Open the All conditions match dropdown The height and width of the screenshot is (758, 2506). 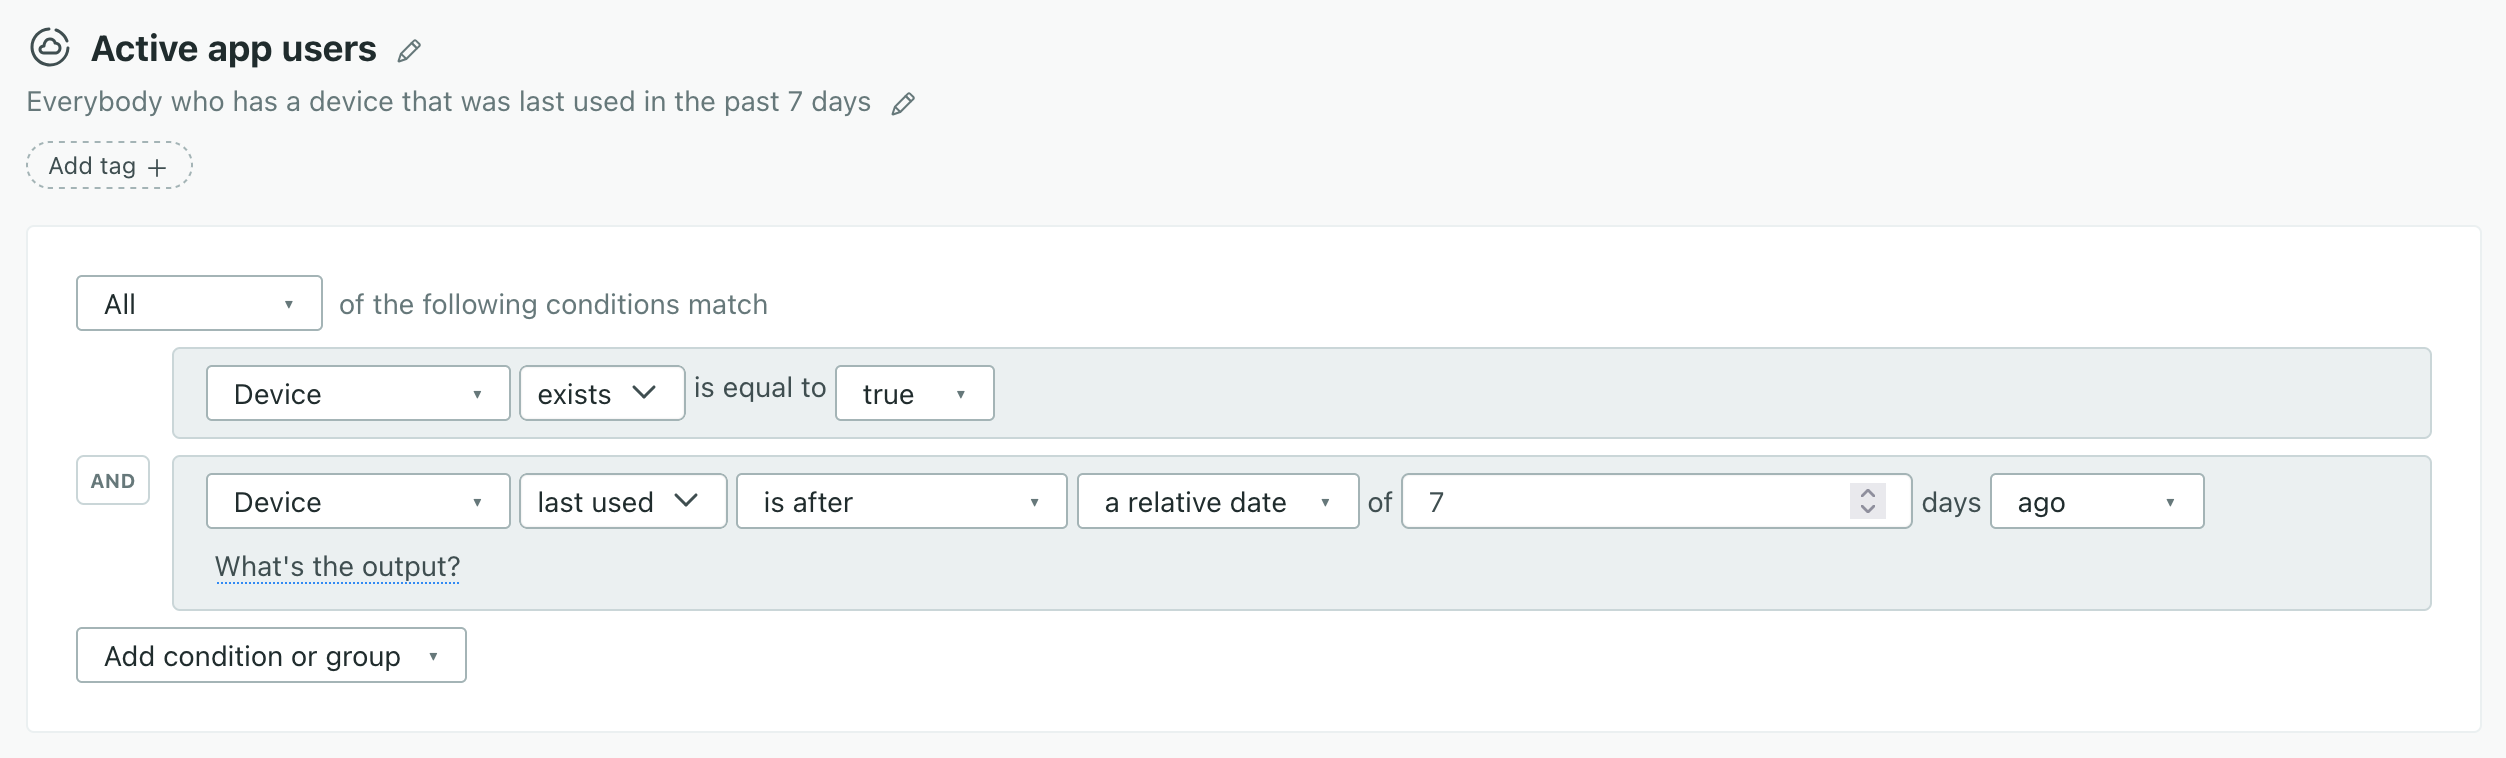point(199,303)
